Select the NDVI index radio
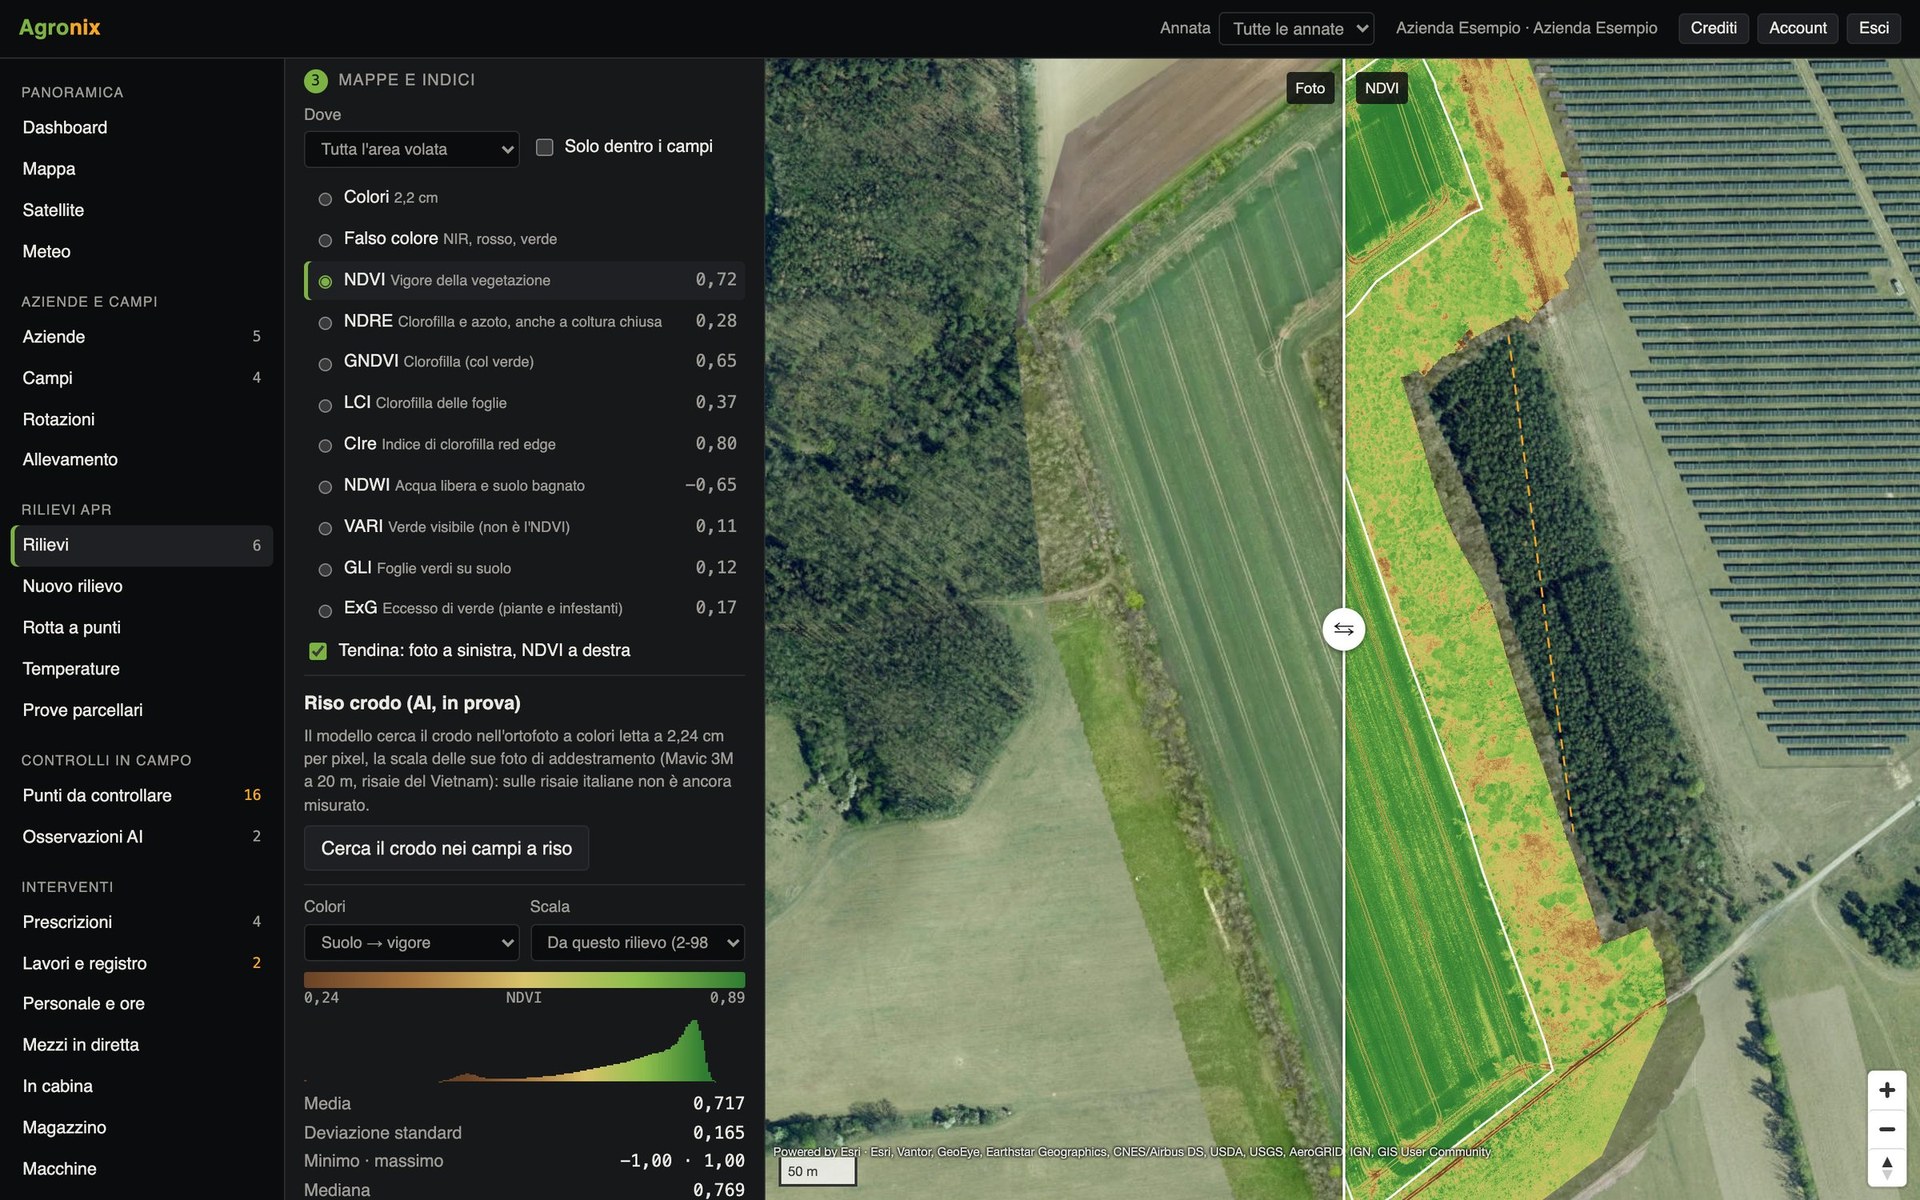Viewport: 1920px width, 1200px height. click(325, 282)
